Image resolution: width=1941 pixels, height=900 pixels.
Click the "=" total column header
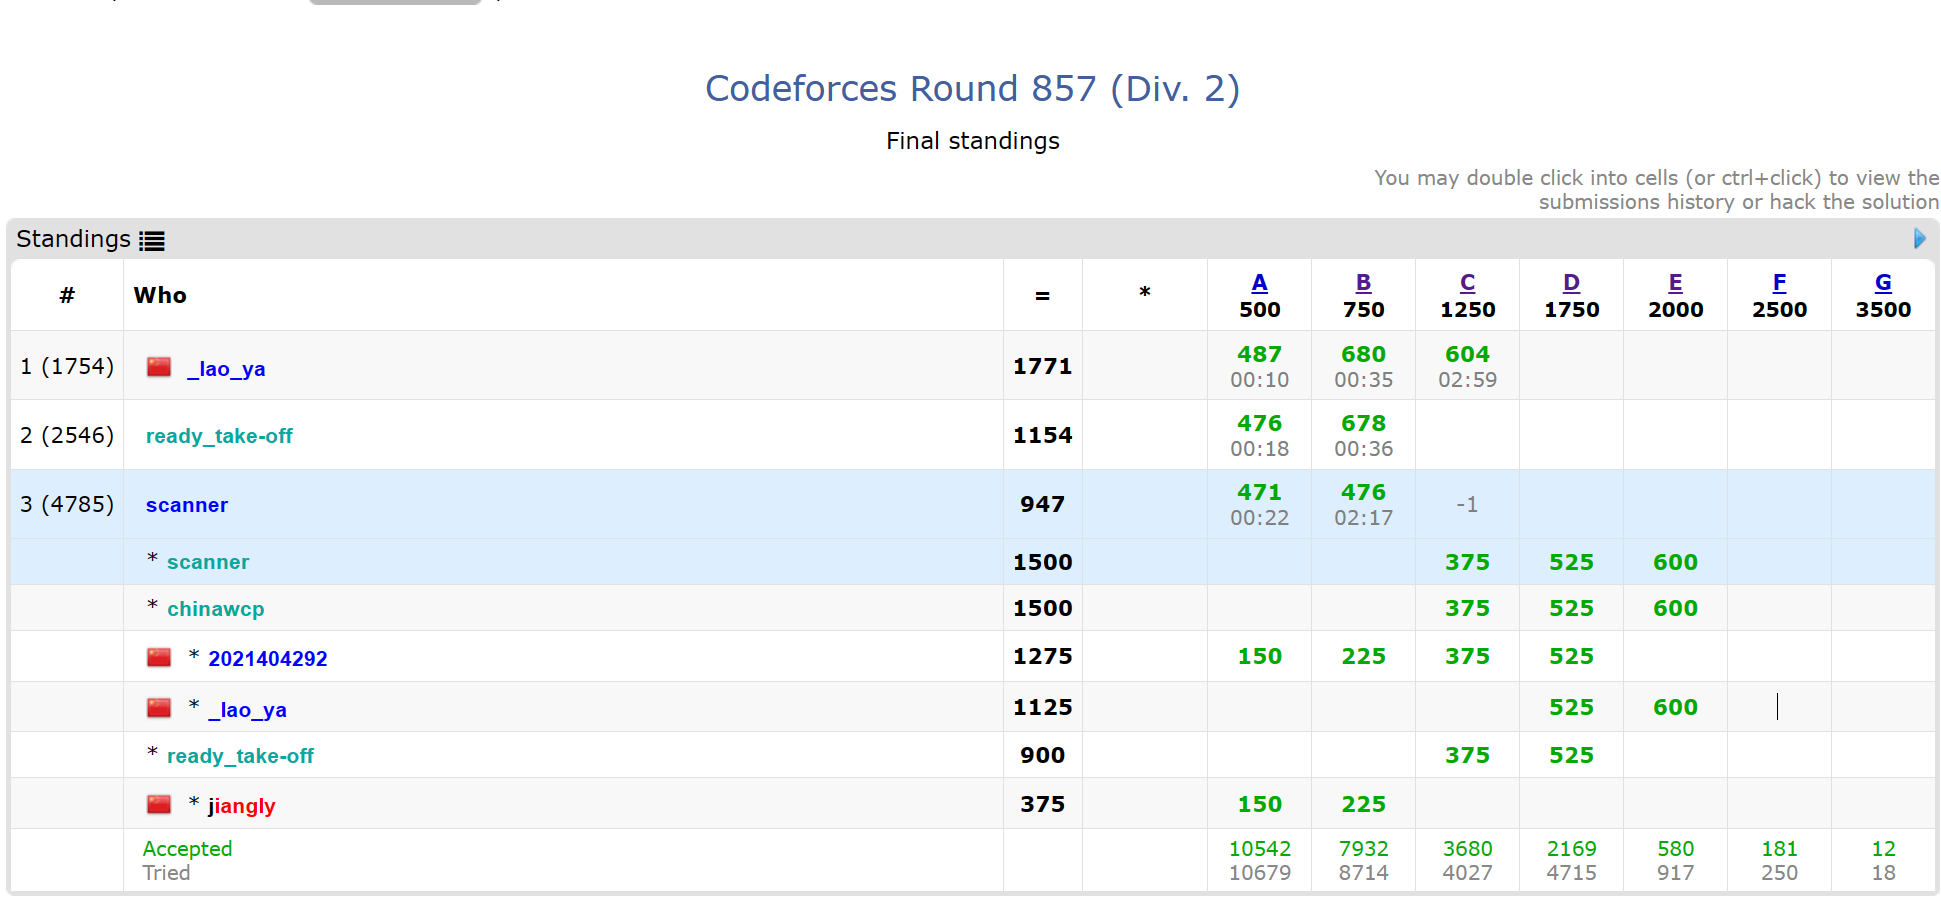1042,295
